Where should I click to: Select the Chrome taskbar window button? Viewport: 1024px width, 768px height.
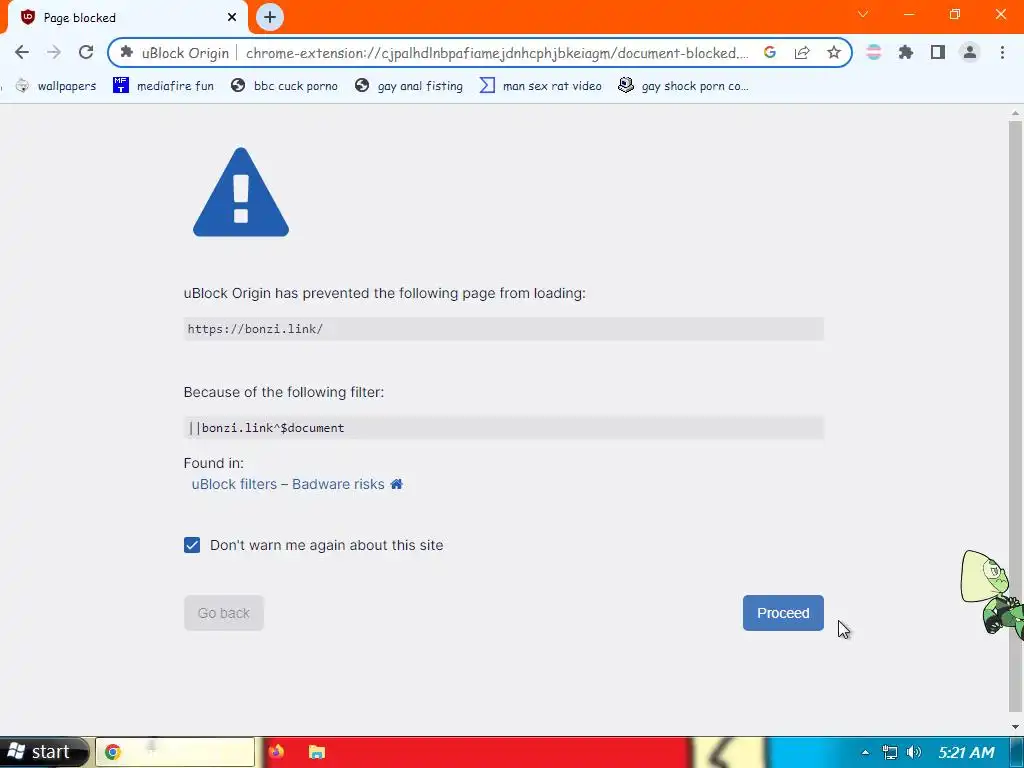pos(175,752)
